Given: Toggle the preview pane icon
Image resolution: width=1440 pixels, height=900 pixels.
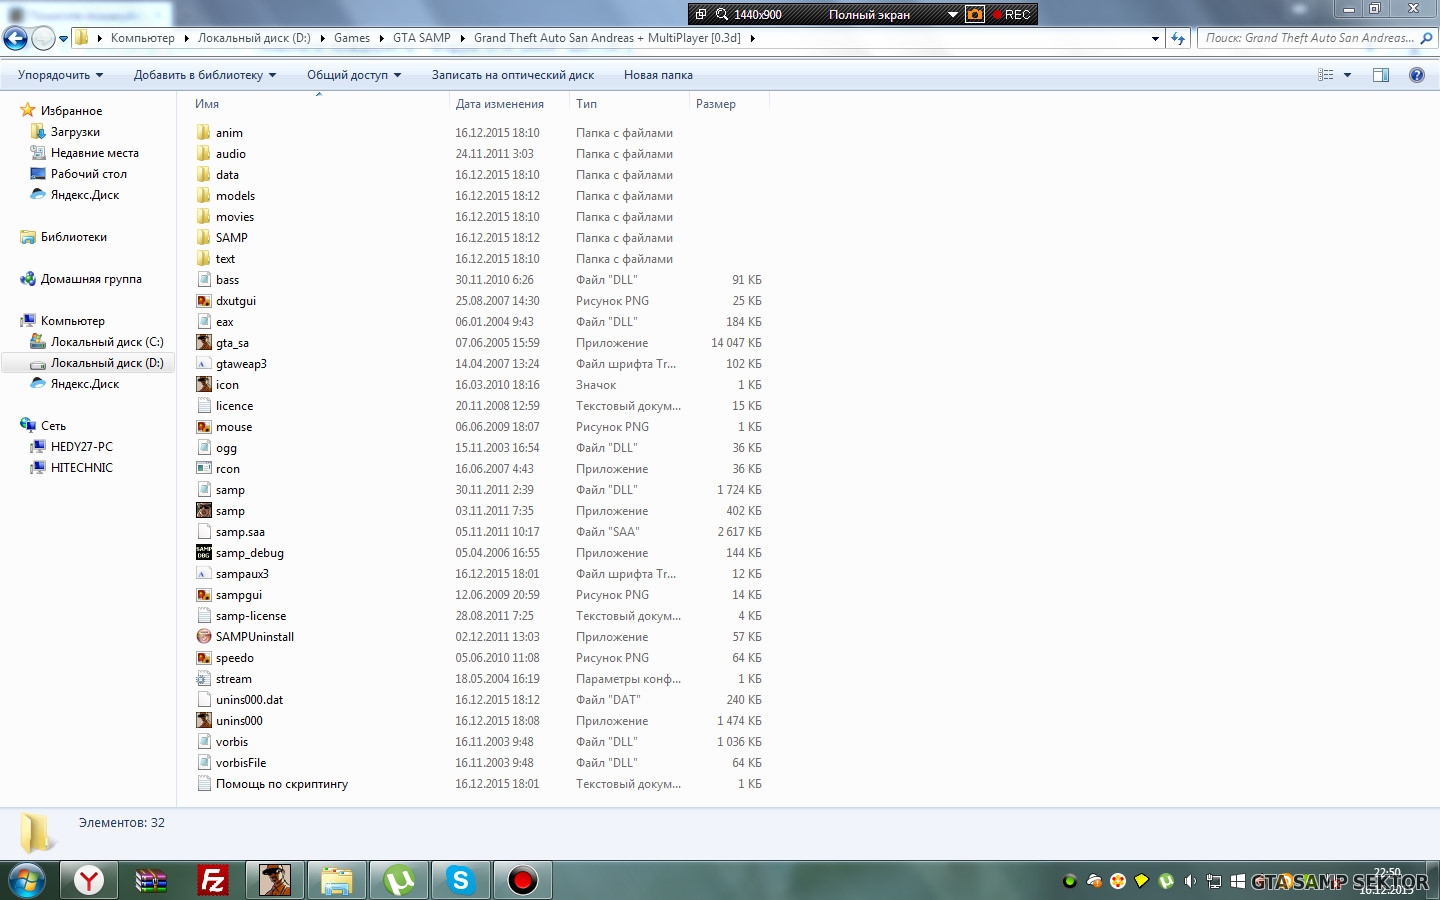Looking at the screenshot, I should pos(1381,75).
